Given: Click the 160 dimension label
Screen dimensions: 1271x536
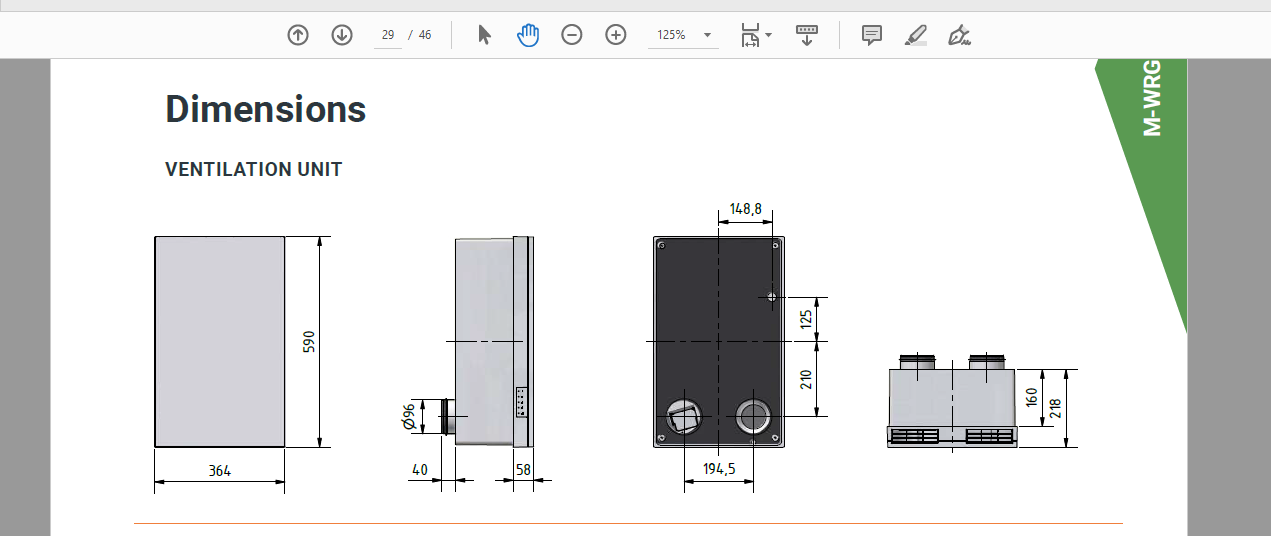Looking at the screenshot, I should [1031, 400].
